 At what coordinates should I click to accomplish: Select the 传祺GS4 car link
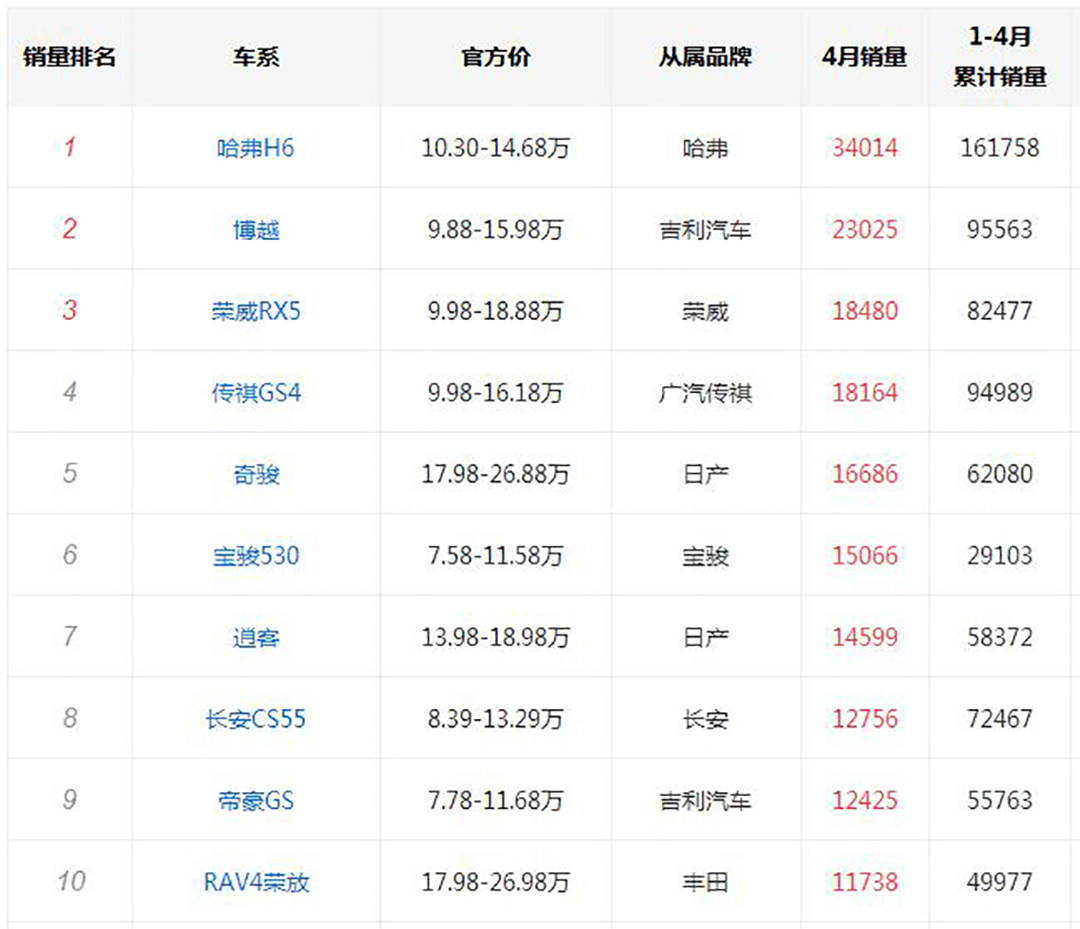coord(256,393)
